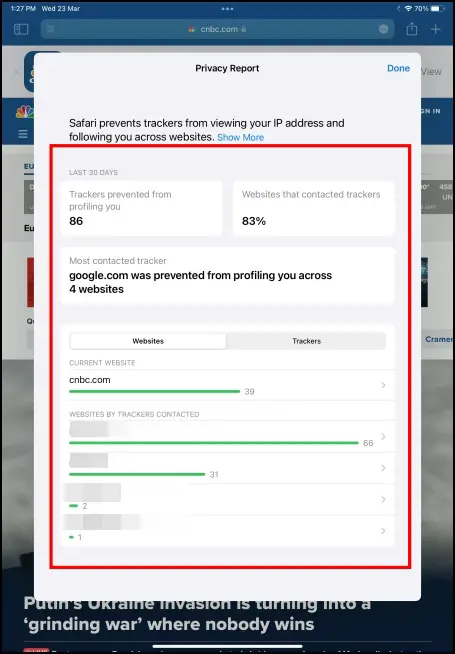Tap Done to close Privacy Report
455x654 pixels.
(x=398, y=68)
